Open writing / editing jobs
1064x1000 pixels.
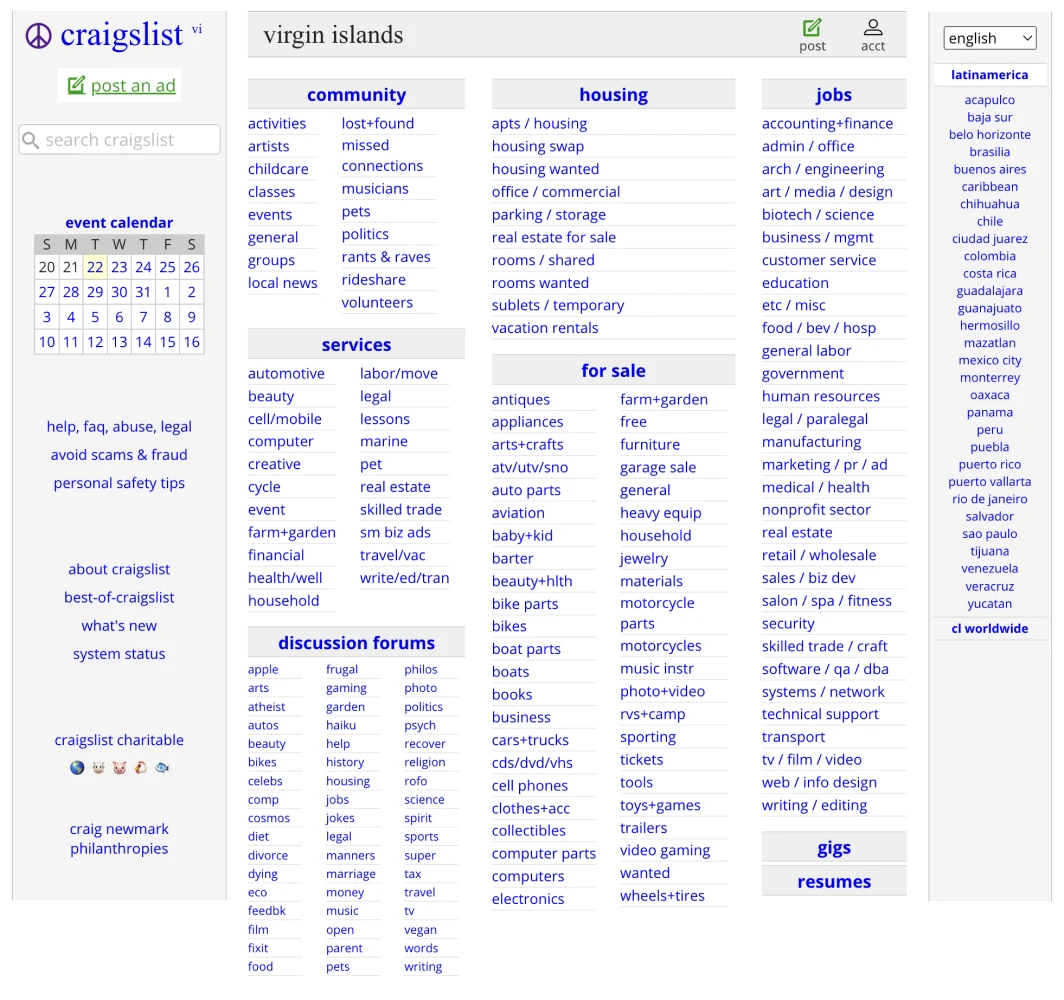(814, 805)
